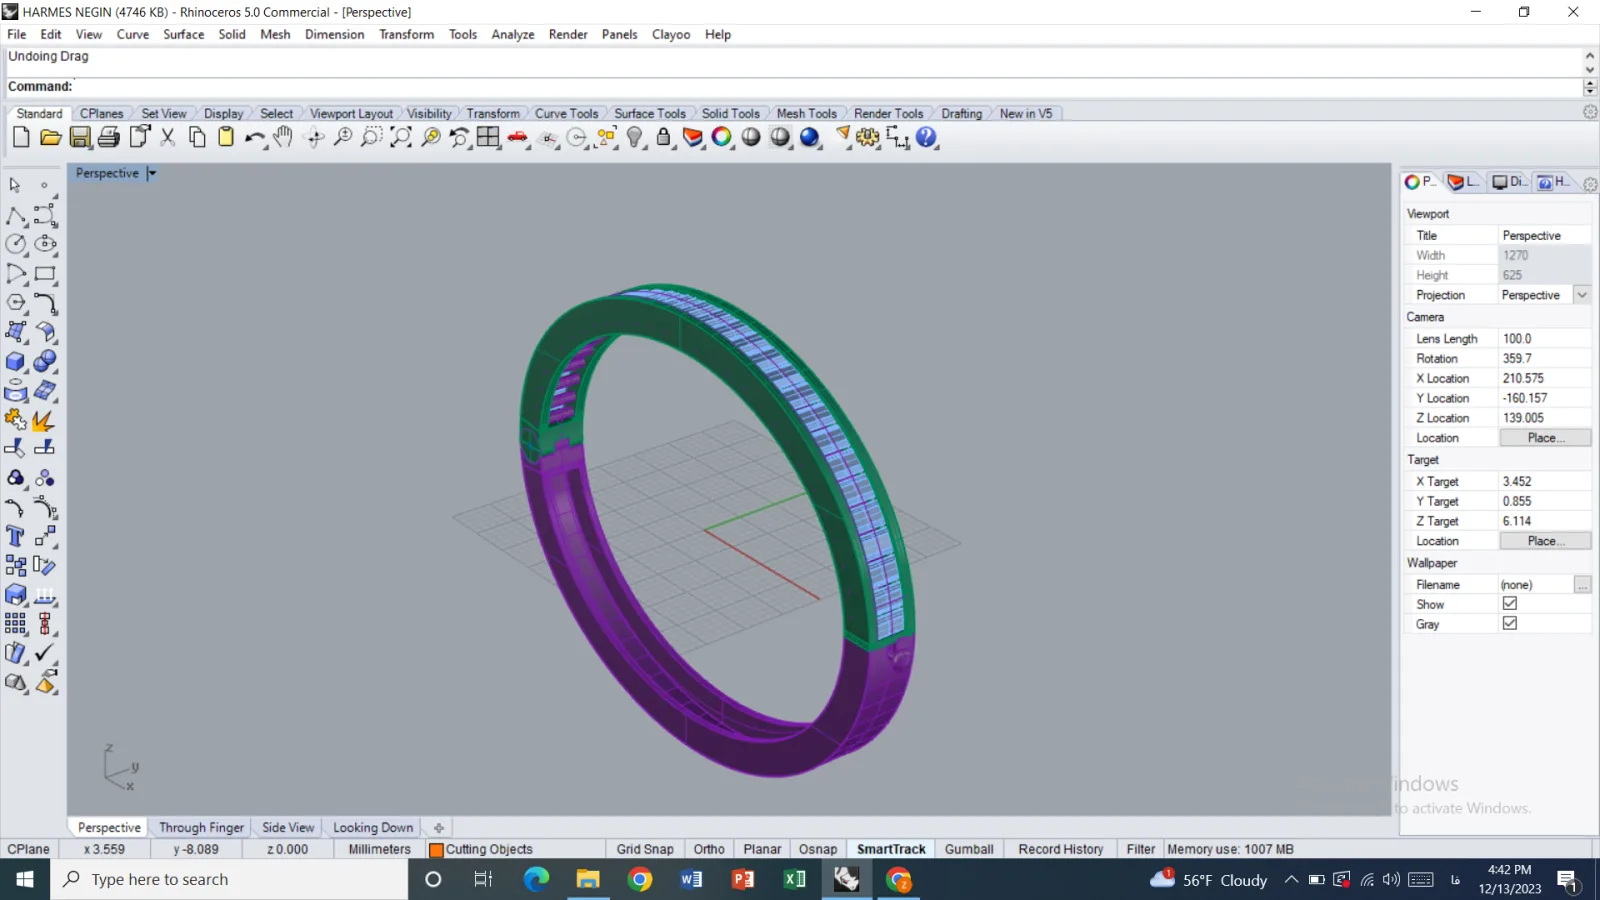This screenshot has height=900, width=1600.
Task: Click the Hide objects lightbulb icon
Action: (635, 138)
